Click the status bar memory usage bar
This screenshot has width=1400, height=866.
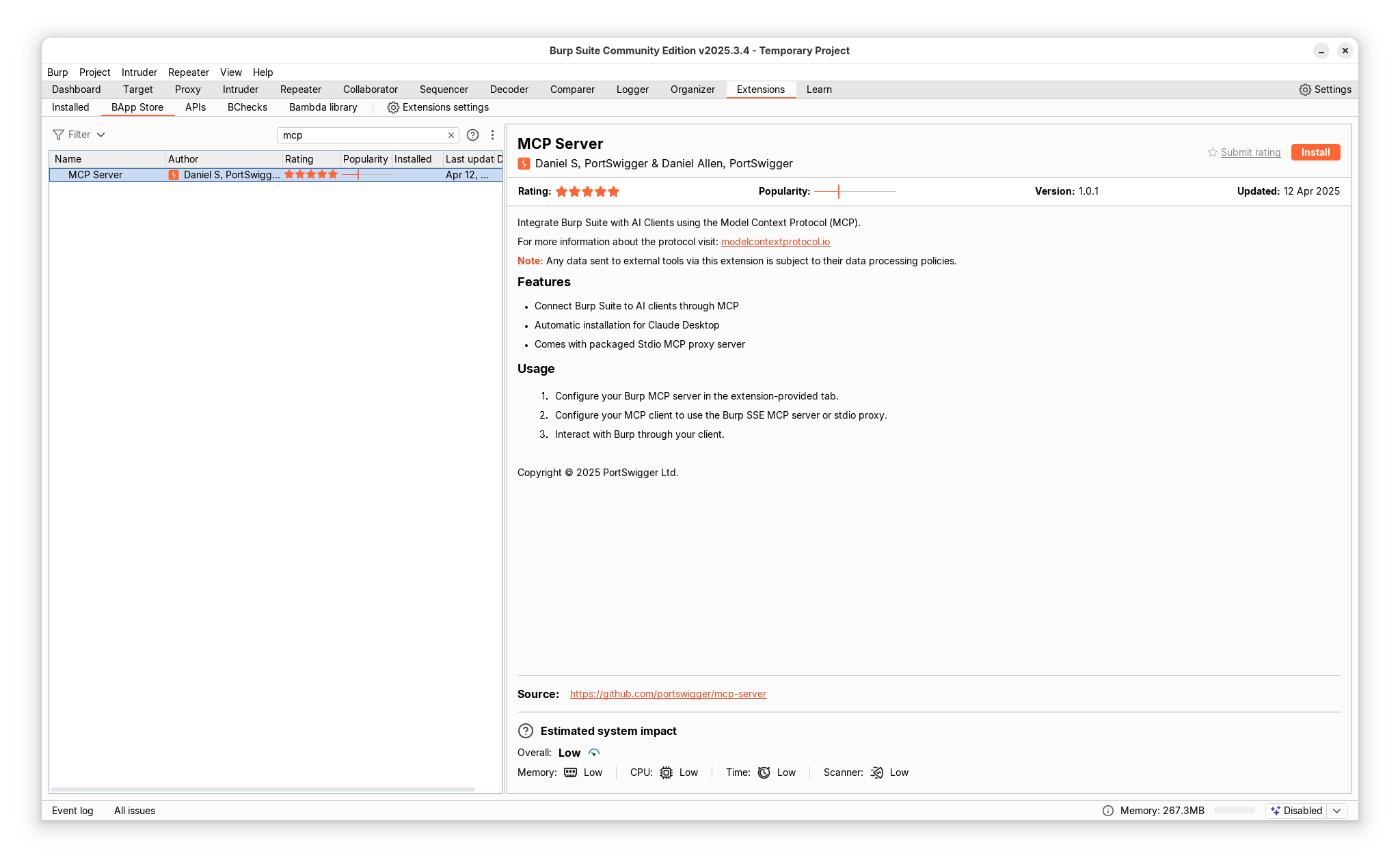[1234, 811]
